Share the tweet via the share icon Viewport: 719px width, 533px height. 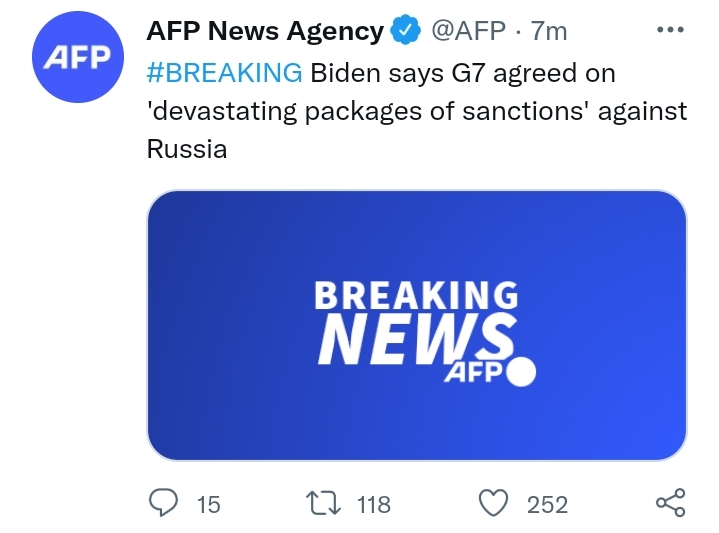(669, 503)
